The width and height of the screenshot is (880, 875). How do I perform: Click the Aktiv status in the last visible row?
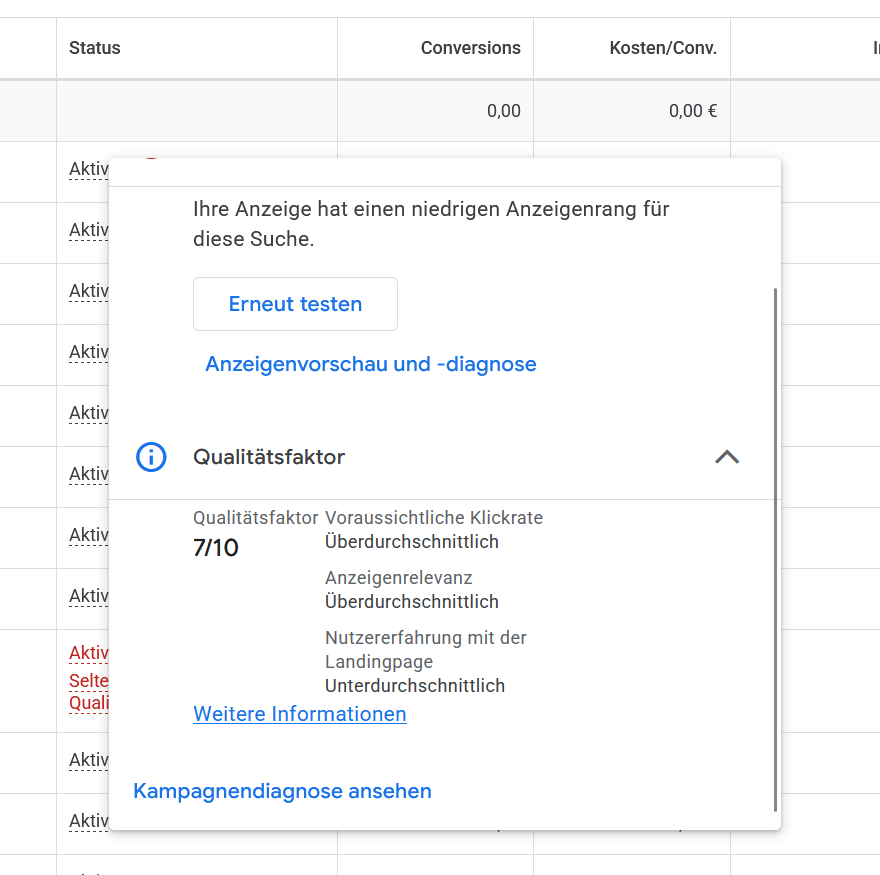coord(88,820)
